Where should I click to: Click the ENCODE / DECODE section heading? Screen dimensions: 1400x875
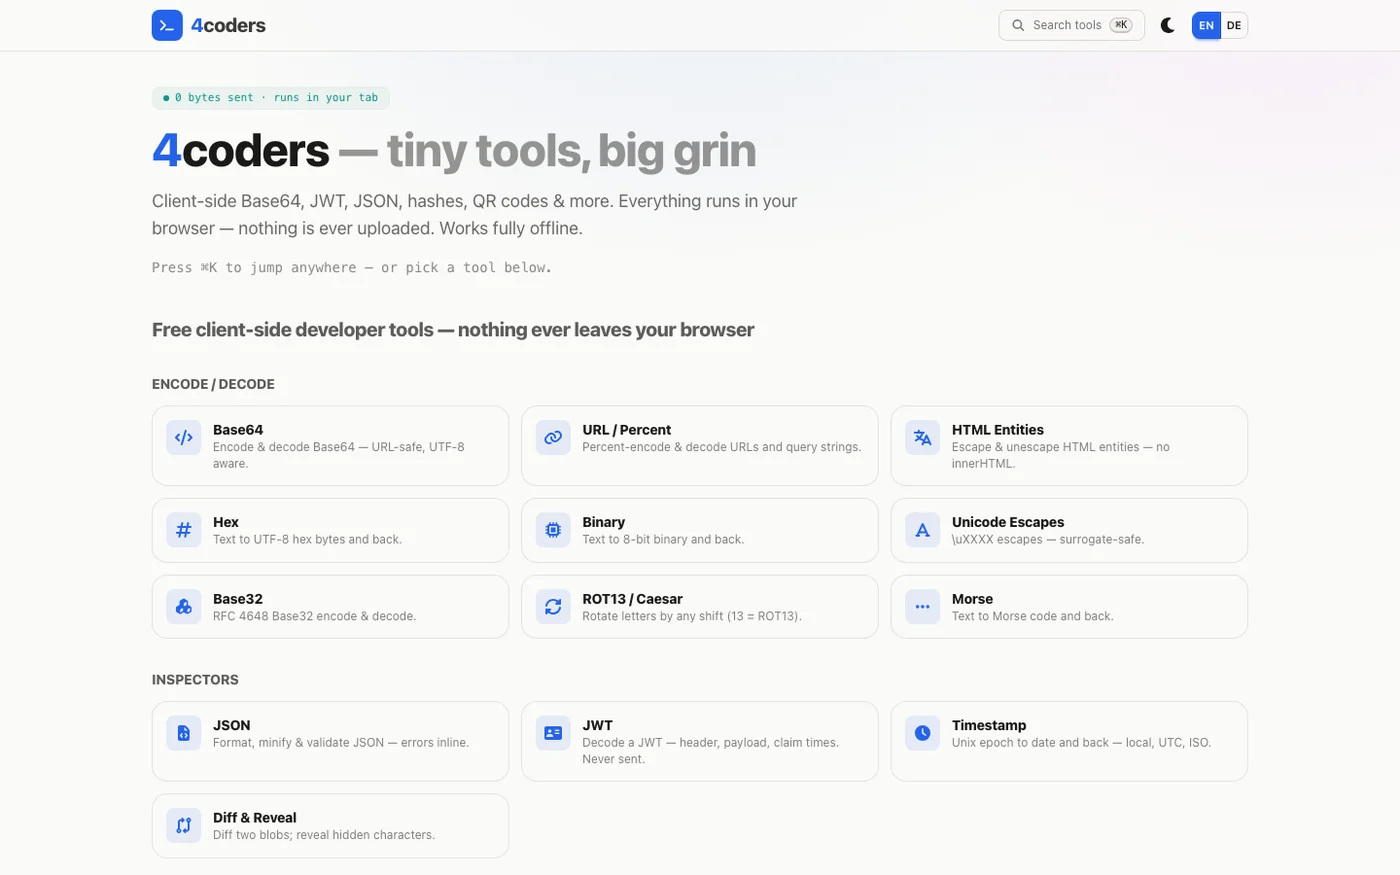pos(213,384)
